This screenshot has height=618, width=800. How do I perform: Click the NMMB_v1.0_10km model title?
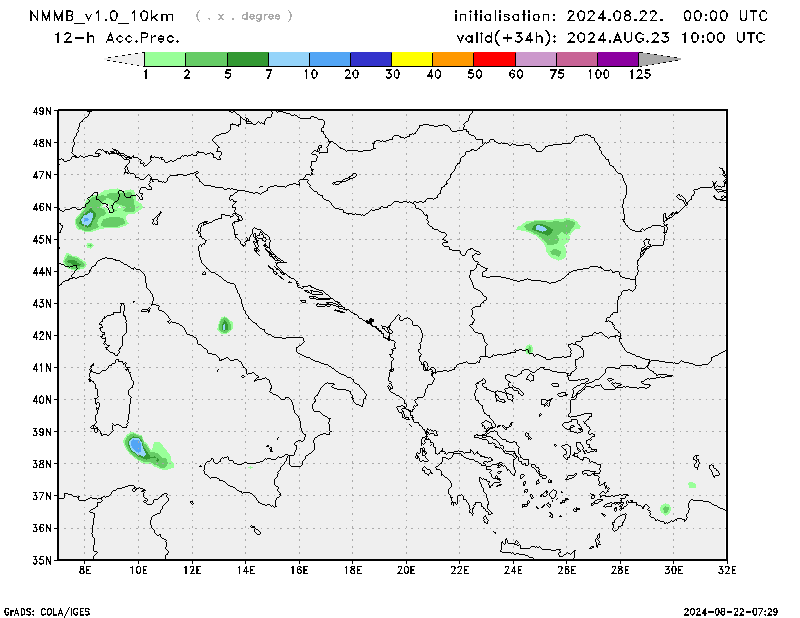104,16
